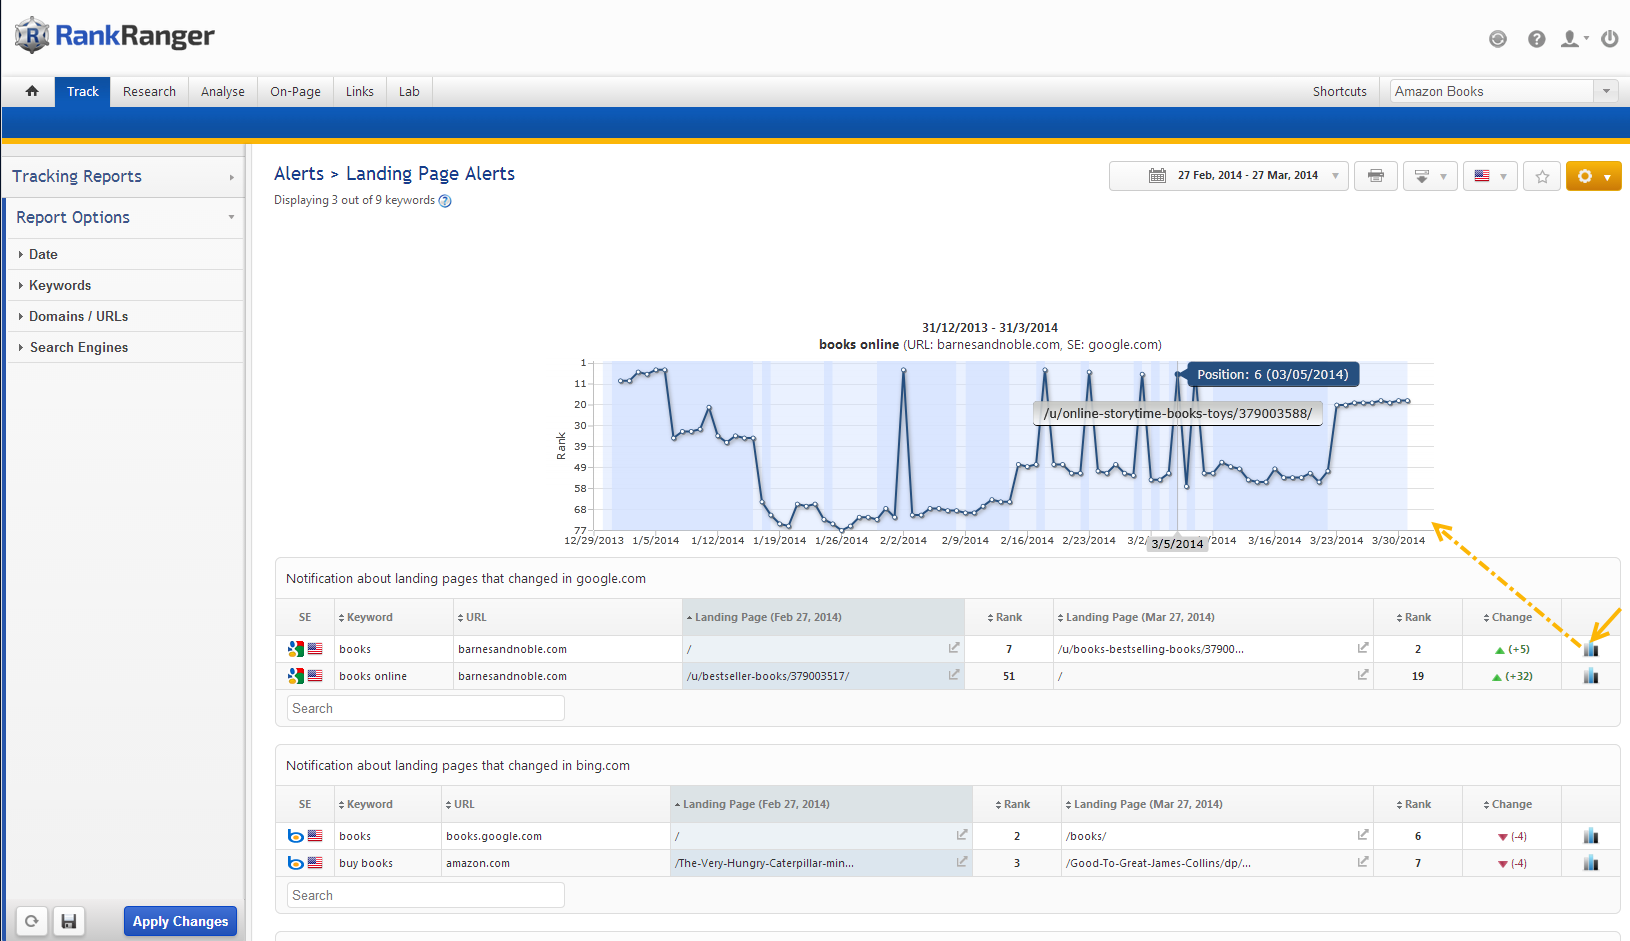The image size is (1630, 941).
Task: Open the help question mark icon
Action: 1536,39
